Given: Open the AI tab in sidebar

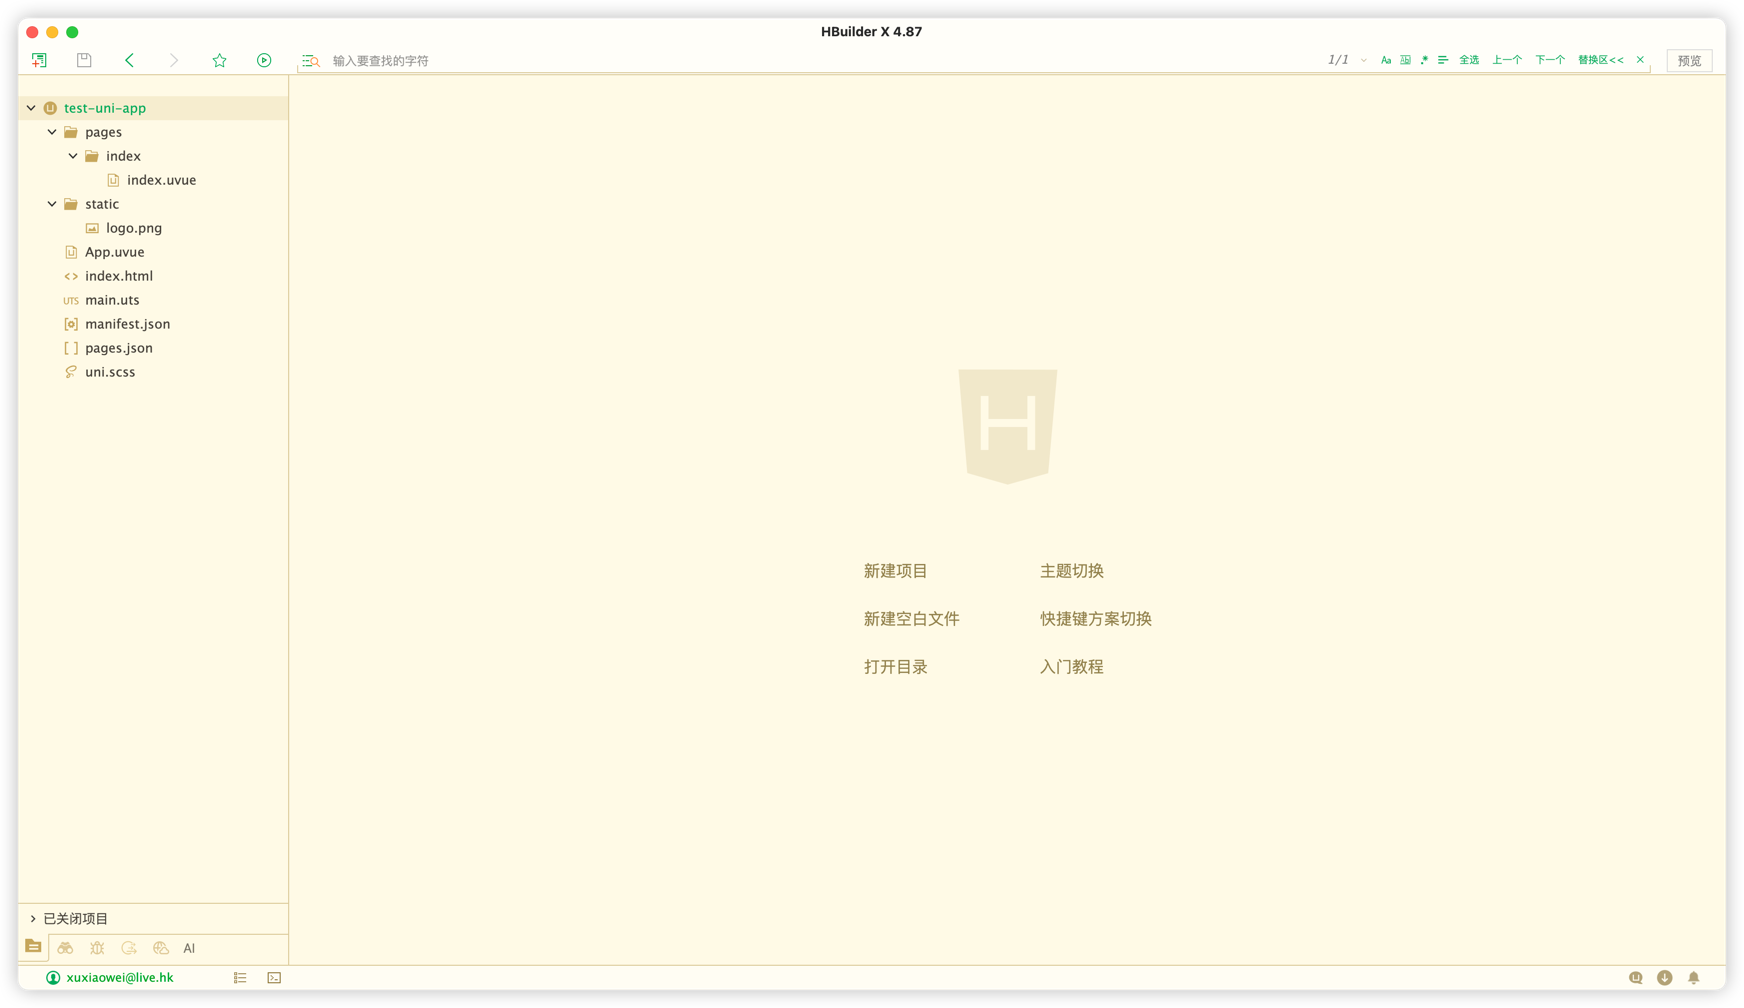Looking at the screenshot, I should [x=189, y=948].
